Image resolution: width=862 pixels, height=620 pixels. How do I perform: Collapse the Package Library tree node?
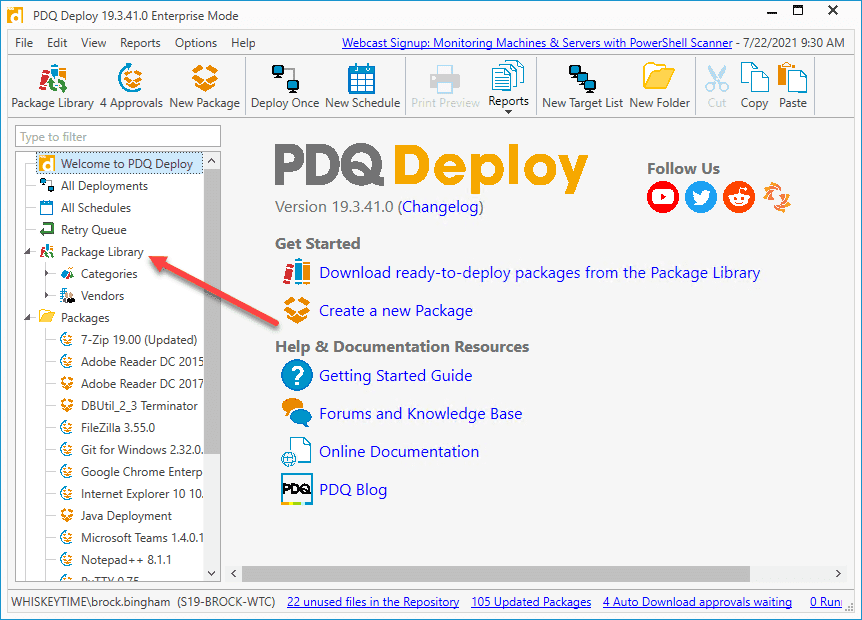[x=27, y=252]
